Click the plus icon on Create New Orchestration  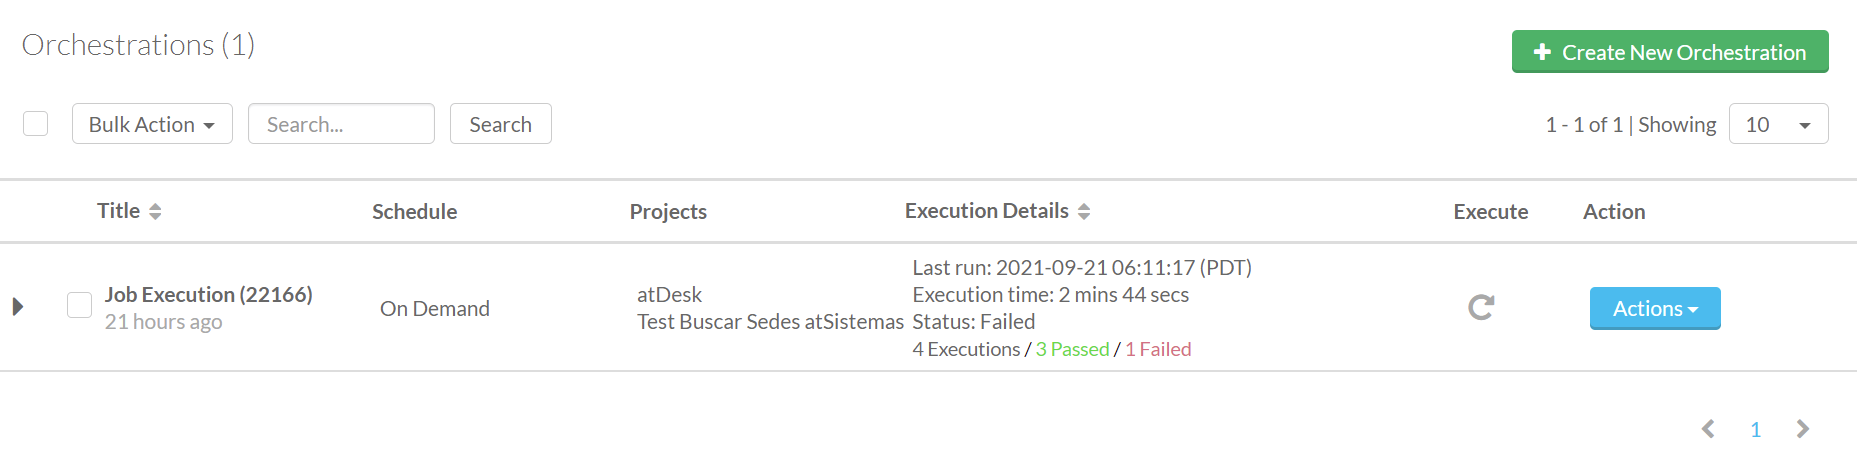1542,52
